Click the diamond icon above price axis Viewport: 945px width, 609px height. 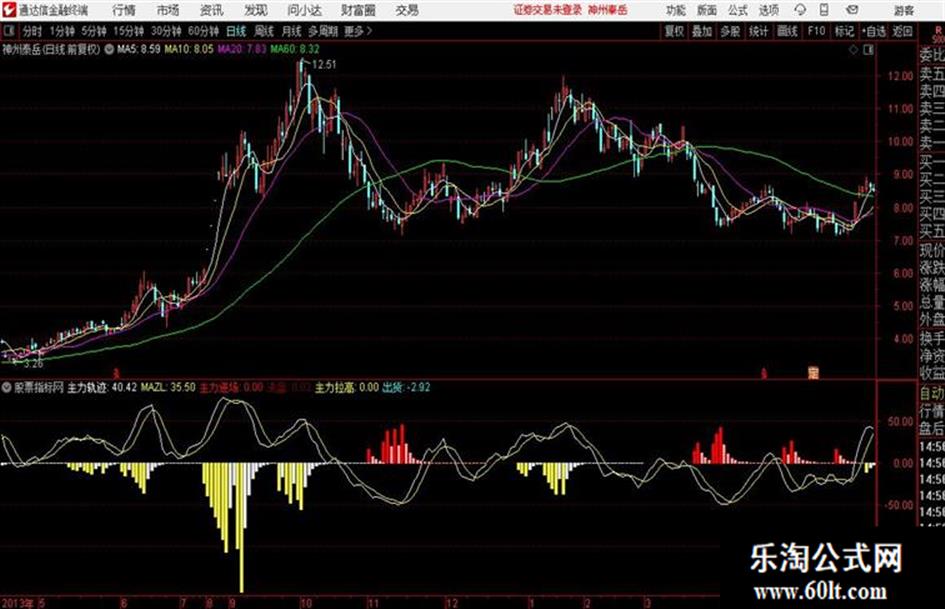853,50
